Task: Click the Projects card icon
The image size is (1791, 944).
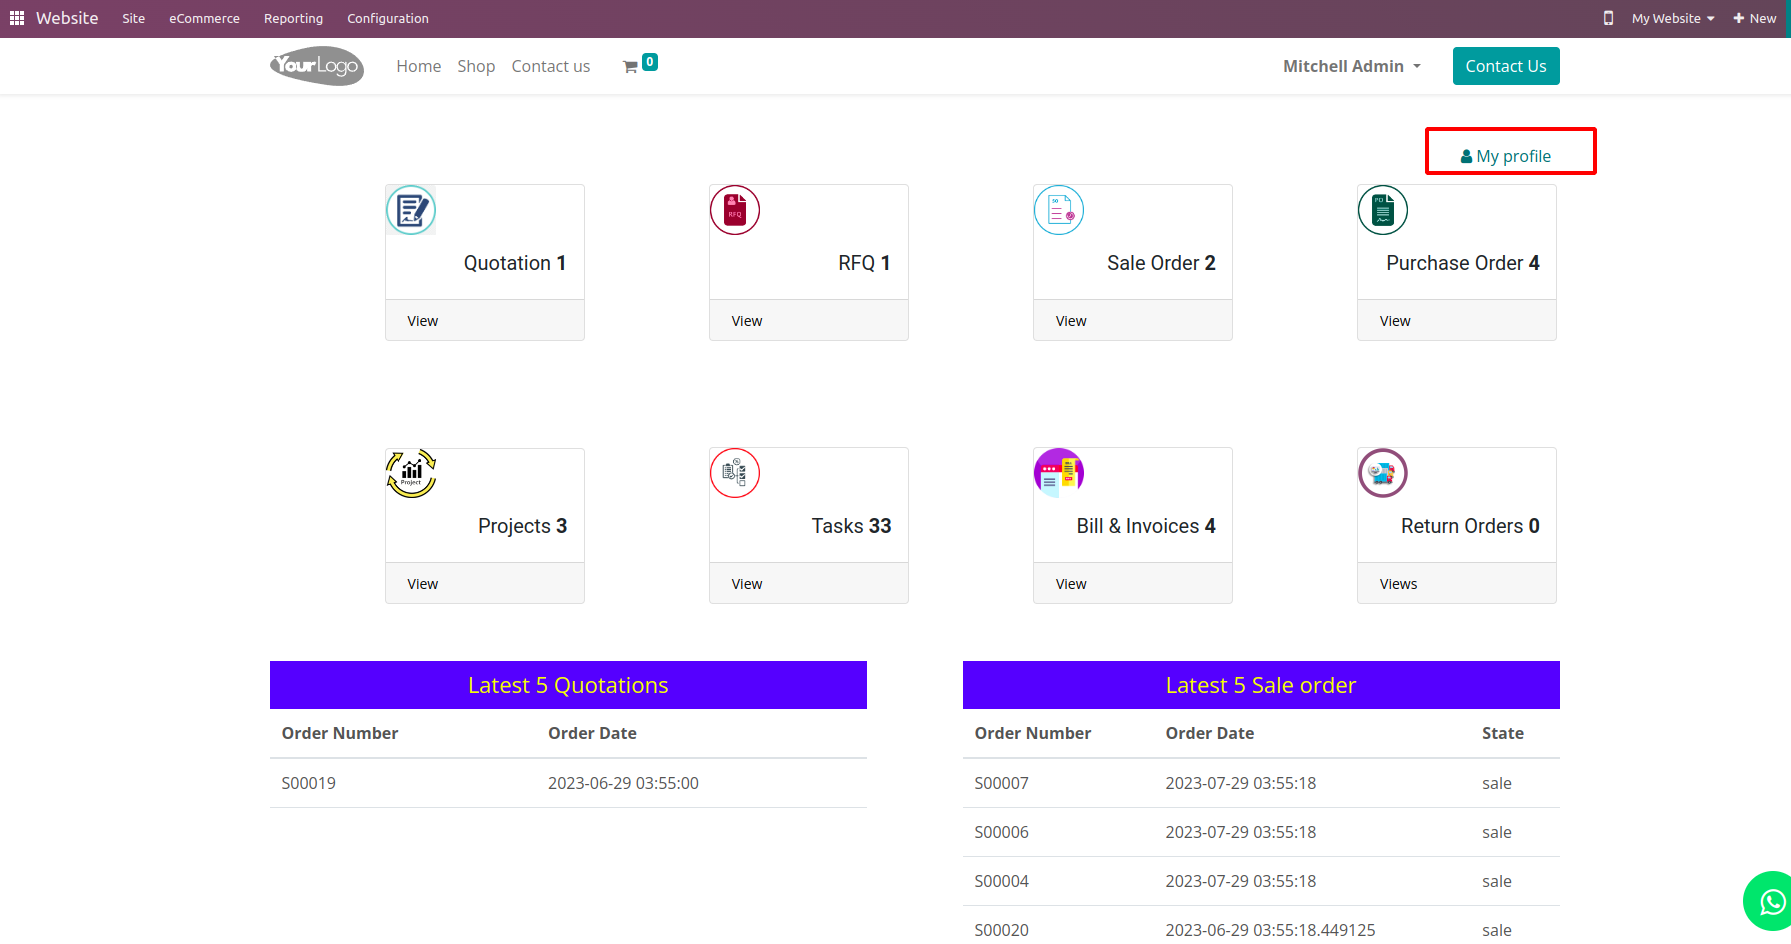Action: point(411,473)
